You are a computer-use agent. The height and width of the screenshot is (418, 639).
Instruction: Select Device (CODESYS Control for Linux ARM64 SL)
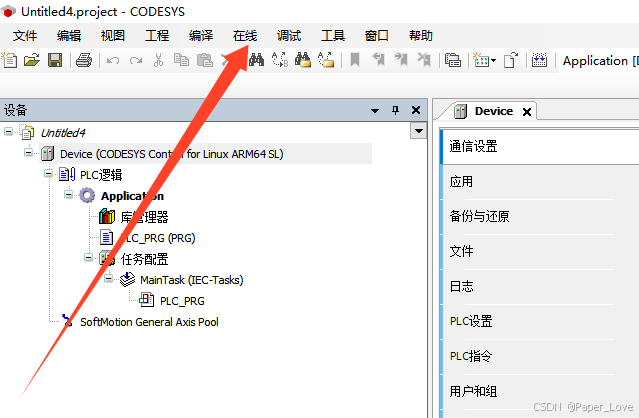[x=172, y=154]
